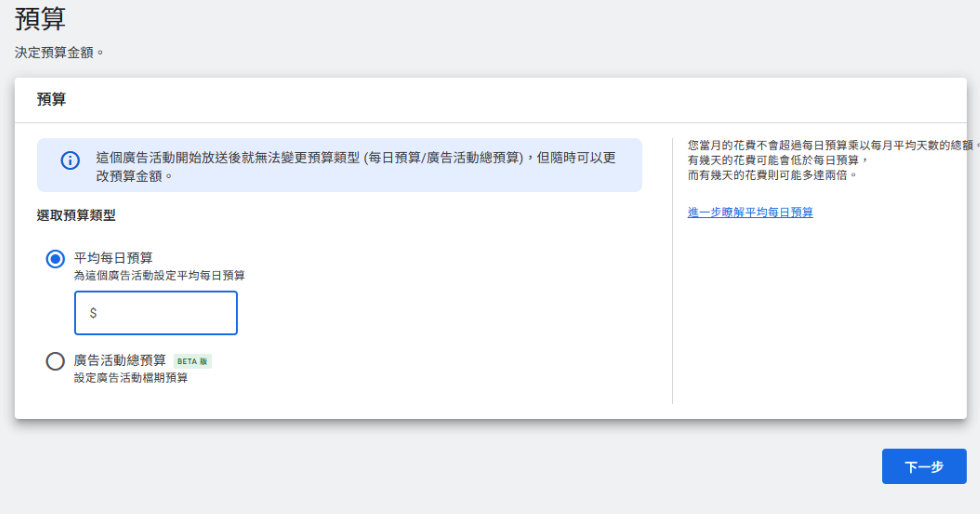Click the 預算 card header title
Viewport: 980px width, 514px height.
pos(51,99)
